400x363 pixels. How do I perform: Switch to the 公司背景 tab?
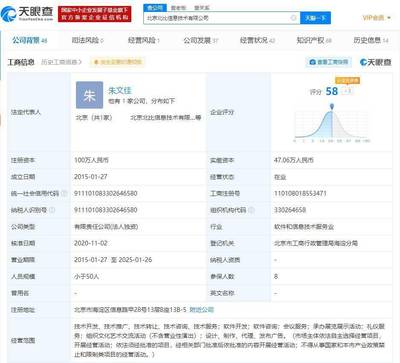tap(30, 40)
